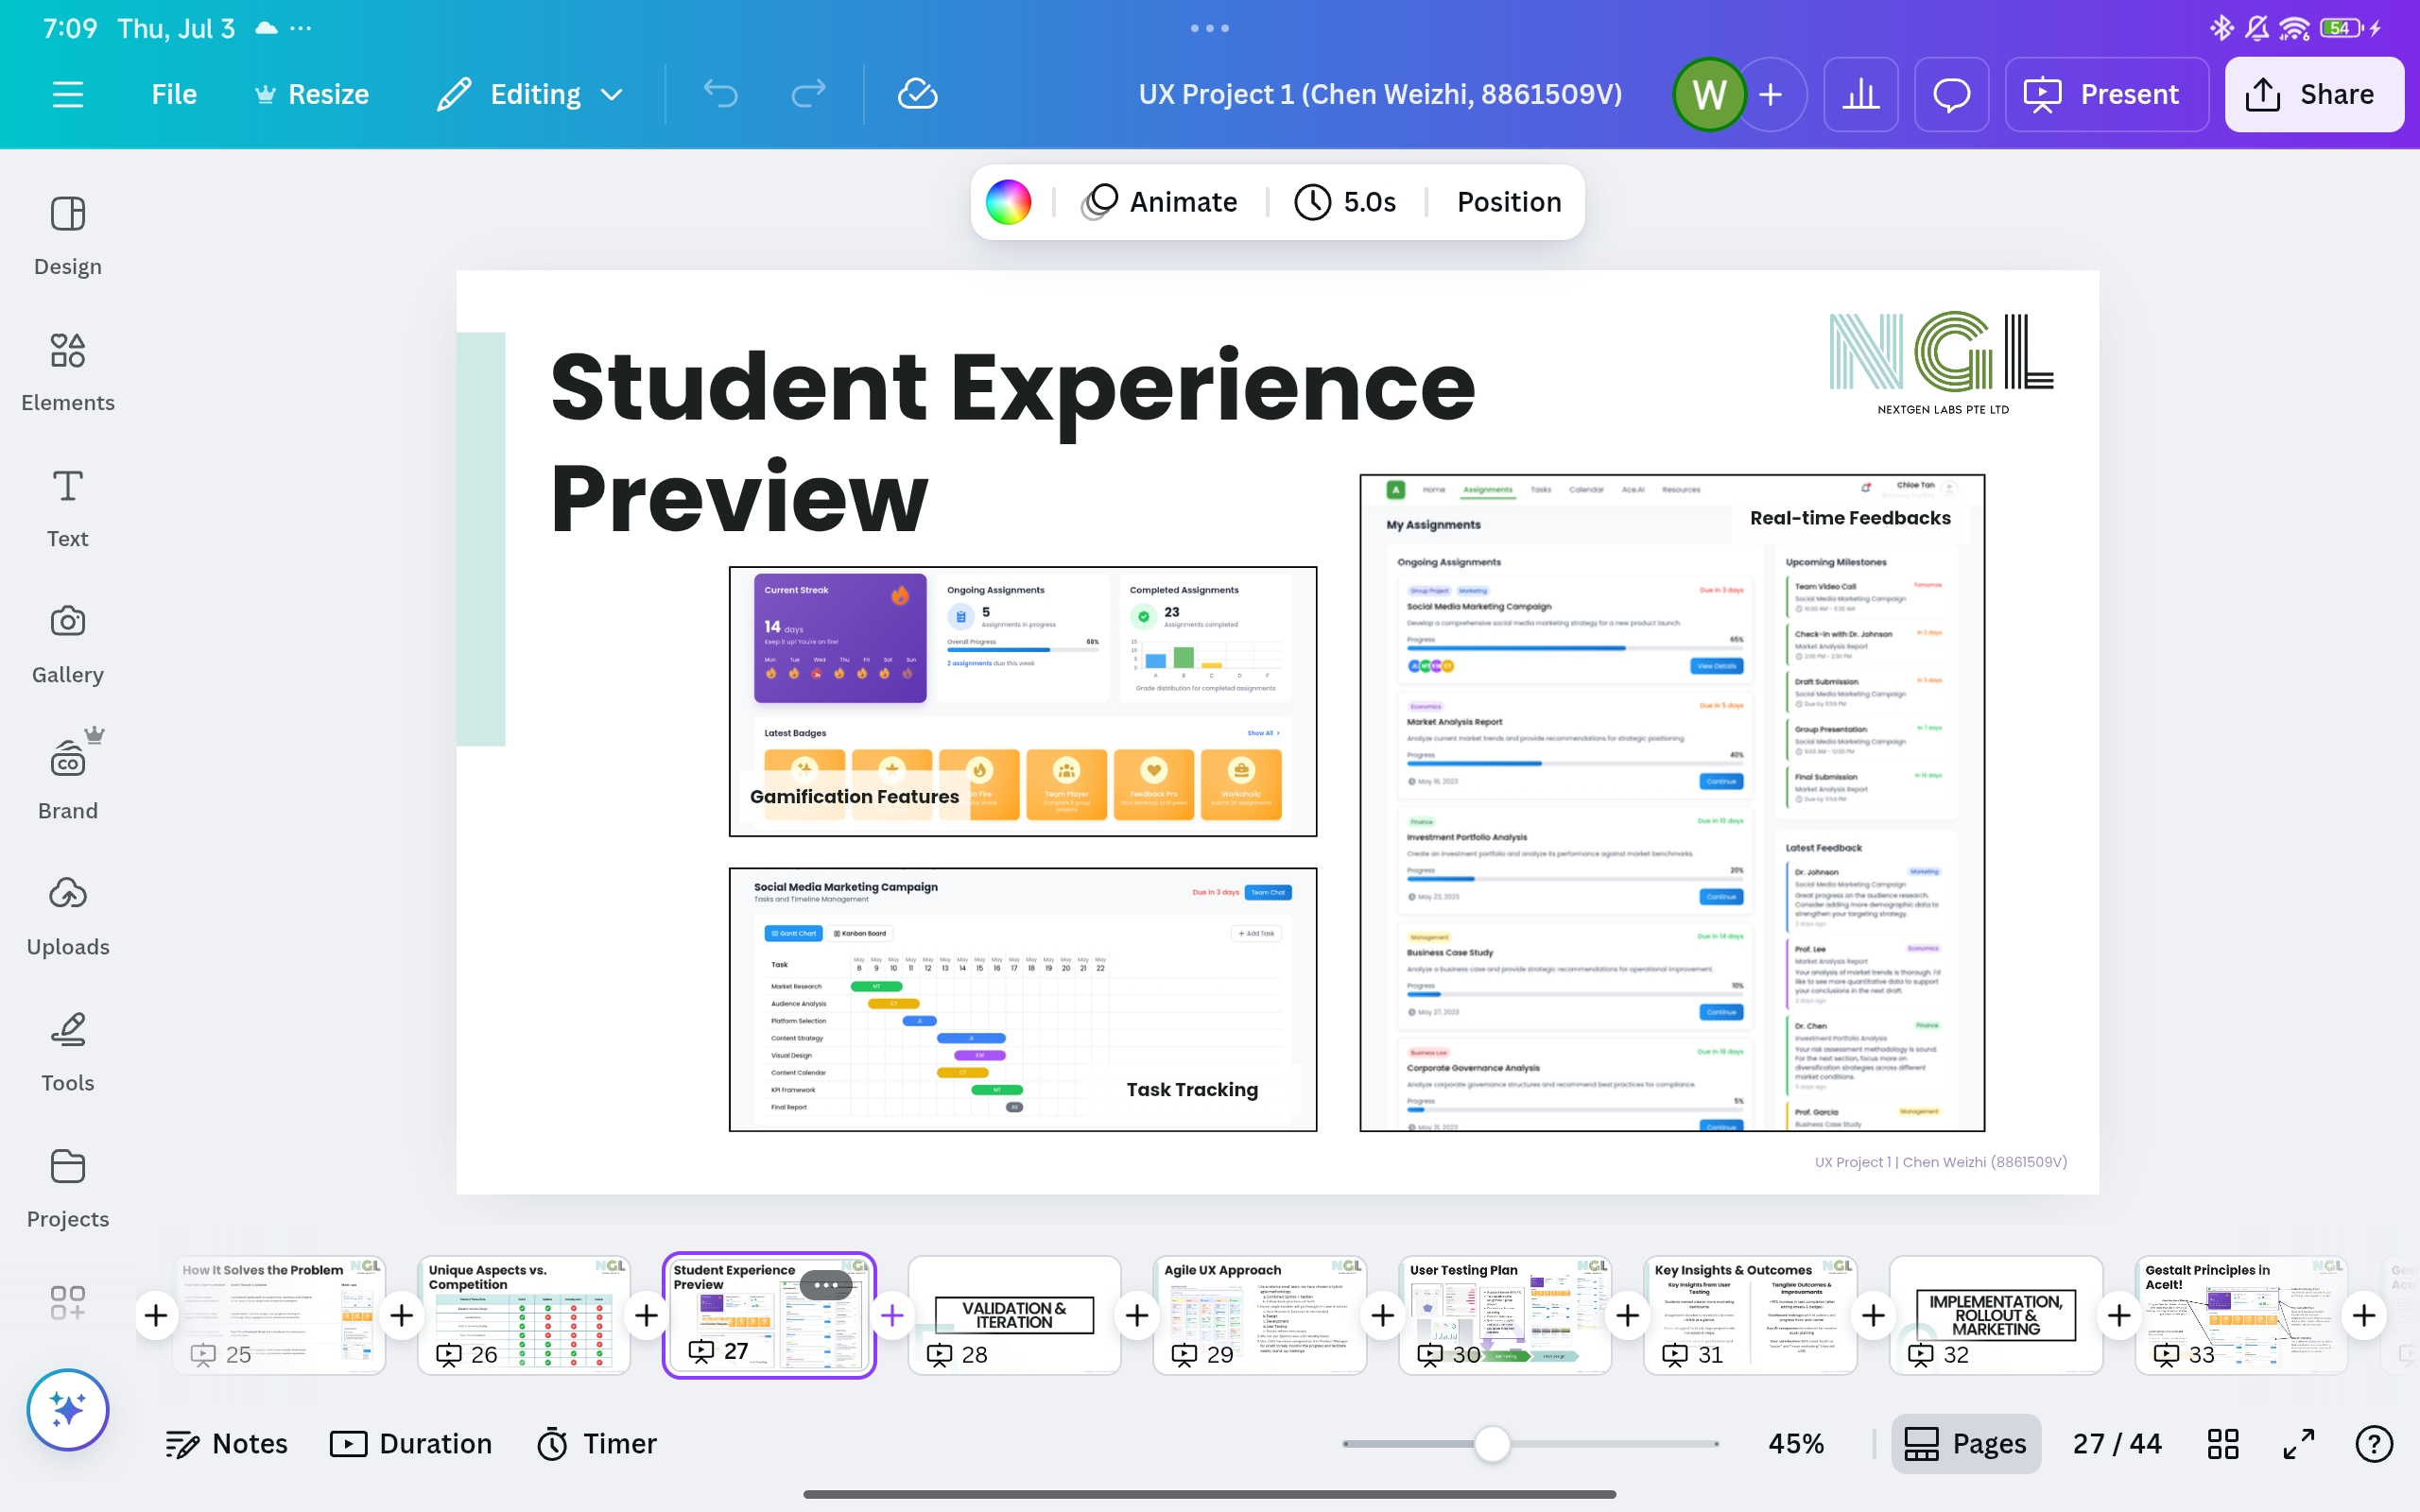Screen dimensions: 2420x1512
Task: Click the Share button
Action: coord(2313,94)
